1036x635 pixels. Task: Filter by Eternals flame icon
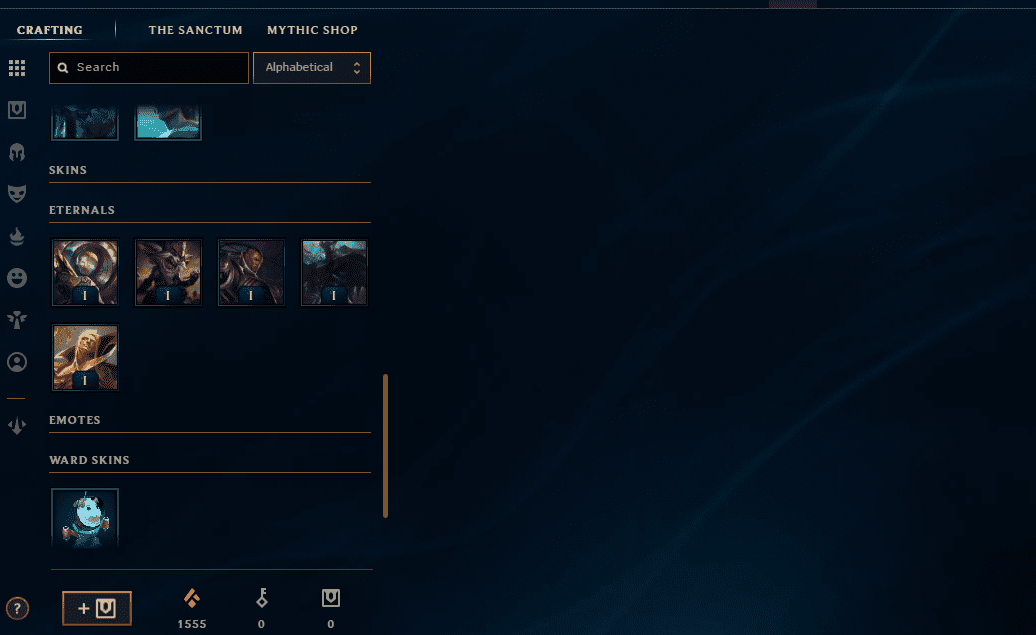[17, 236]
